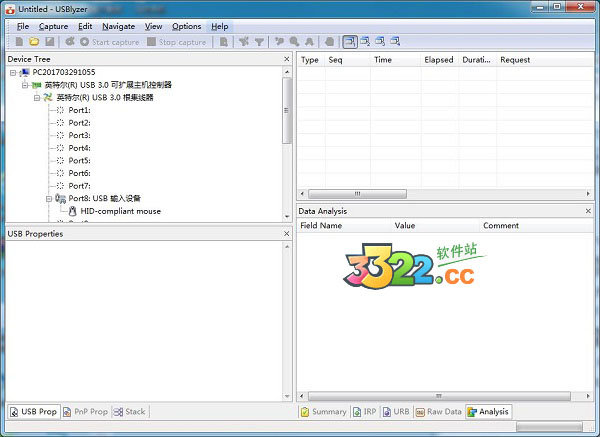This screenshot has width=600, height=437.
Task: Select Port7: in the device tree
Action: 79,186
